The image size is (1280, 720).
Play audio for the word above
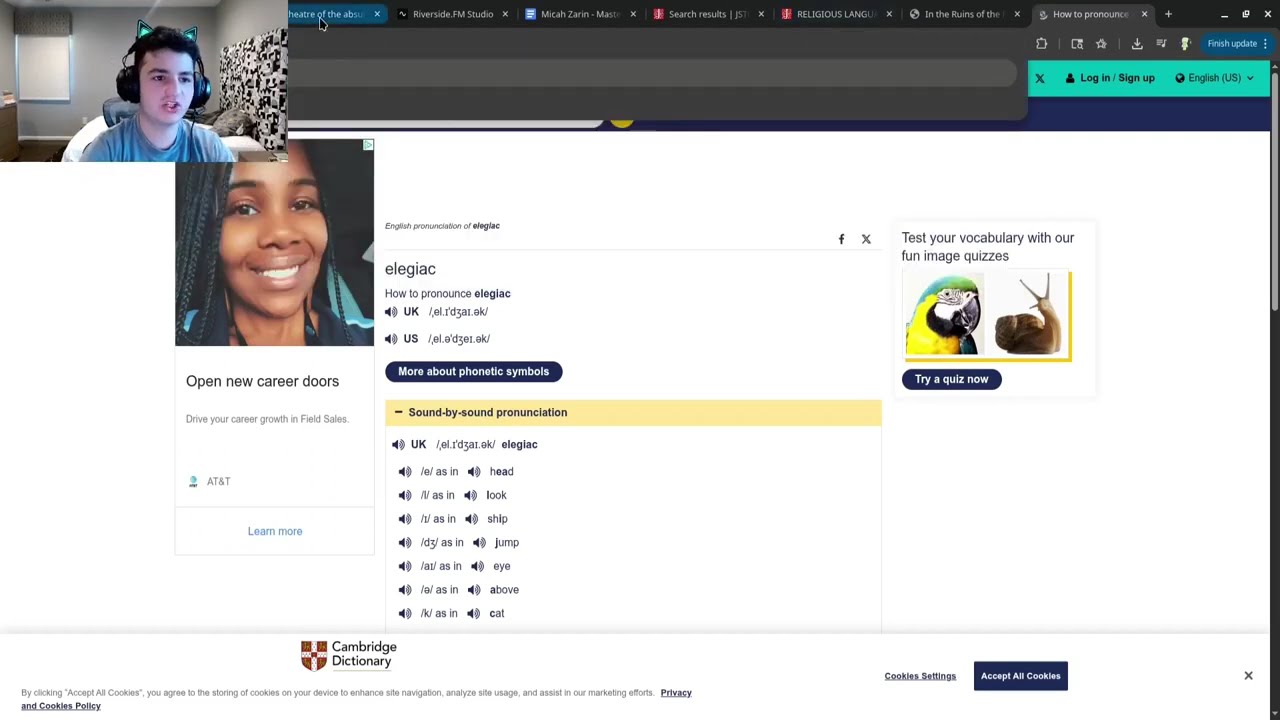pyautogui.click(x=474, y=590)
